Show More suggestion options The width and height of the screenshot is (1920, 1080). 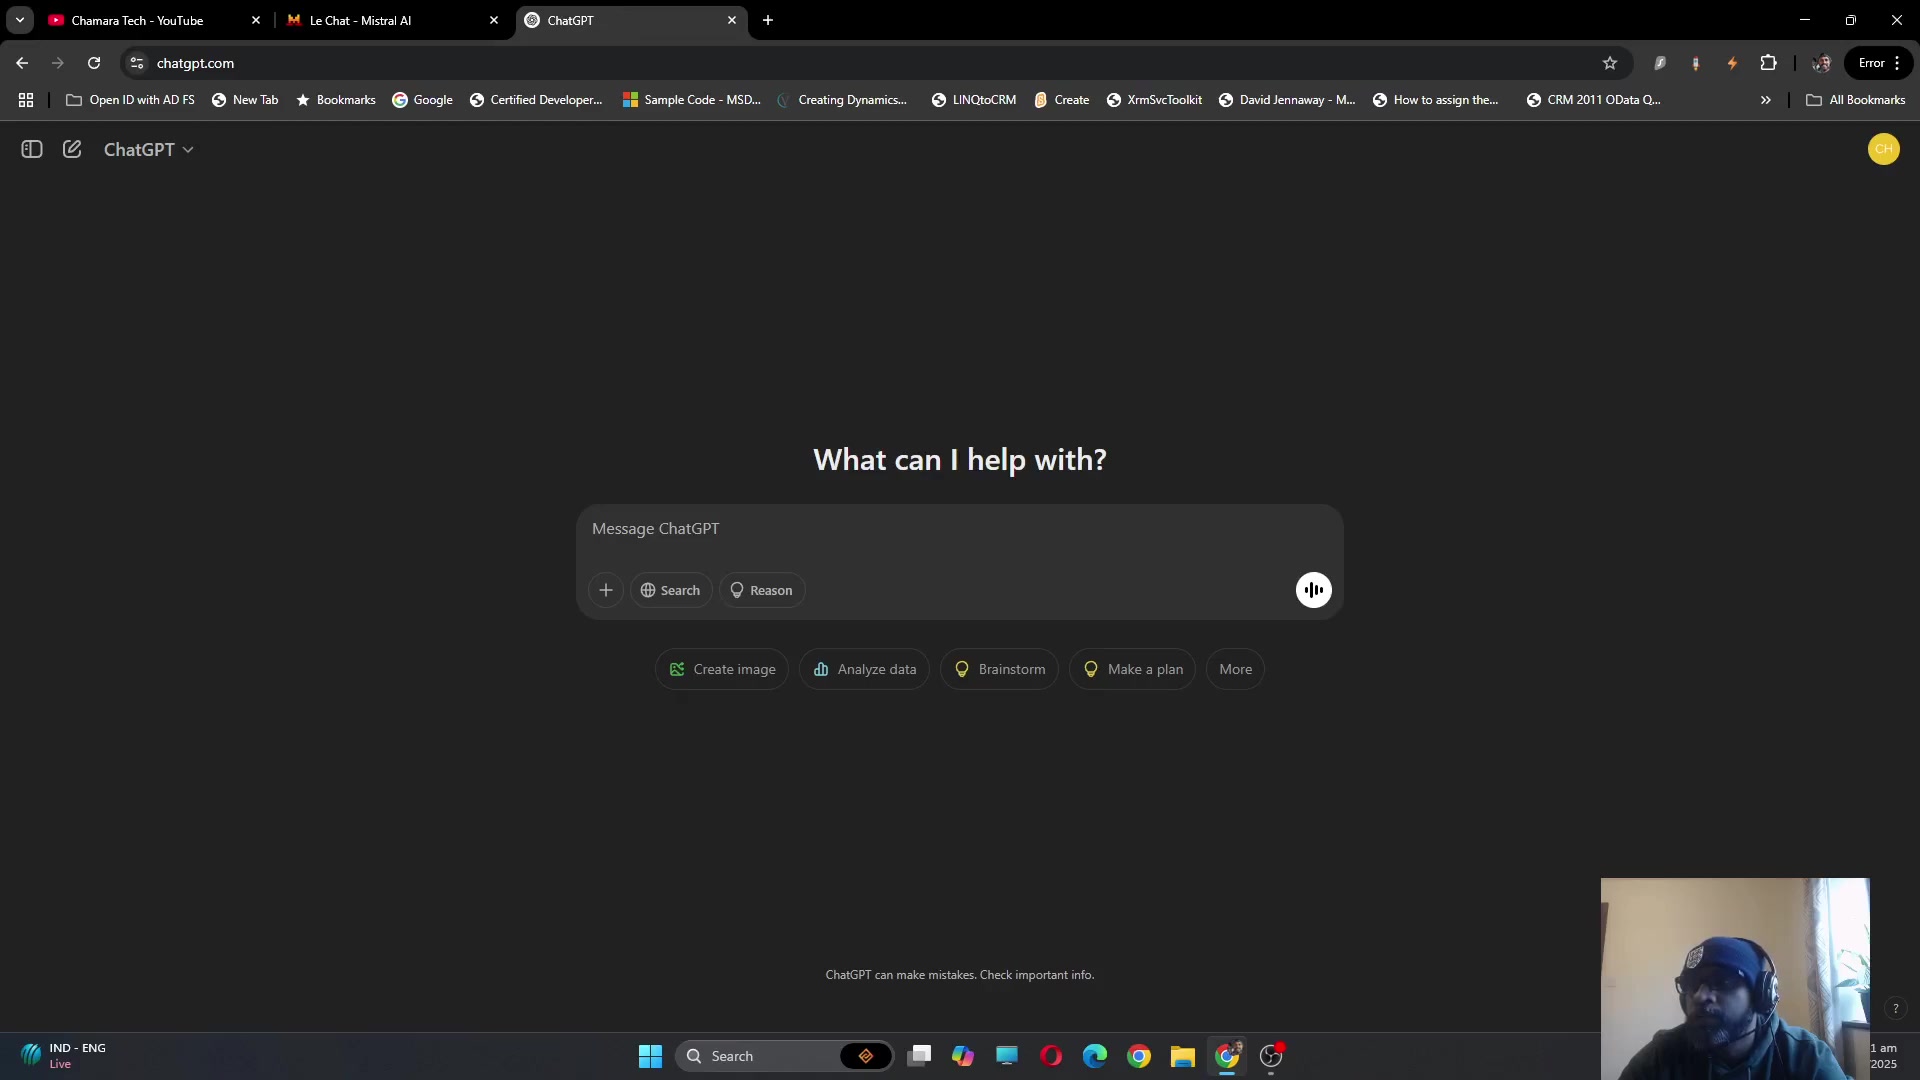pos(1235,669)
